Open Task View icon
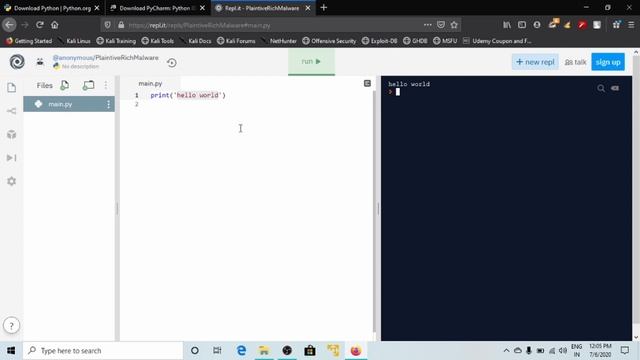Image resolution: width=640 pixels, height=360 pixels. (217, 351)
